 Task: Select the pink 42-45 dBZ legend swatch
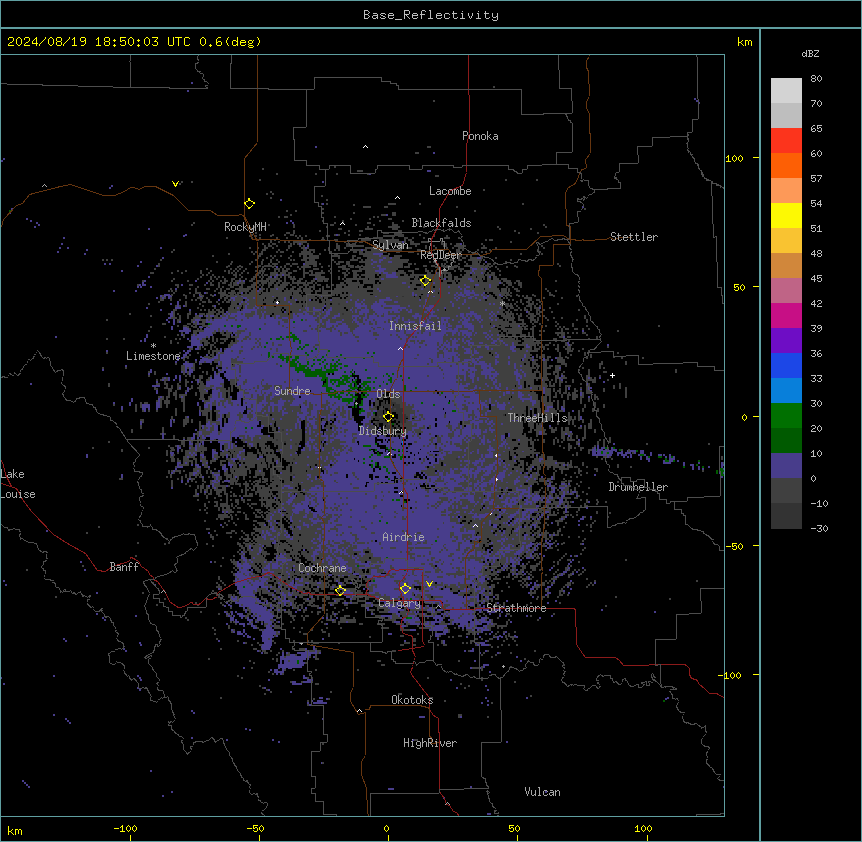coord(786,291)
